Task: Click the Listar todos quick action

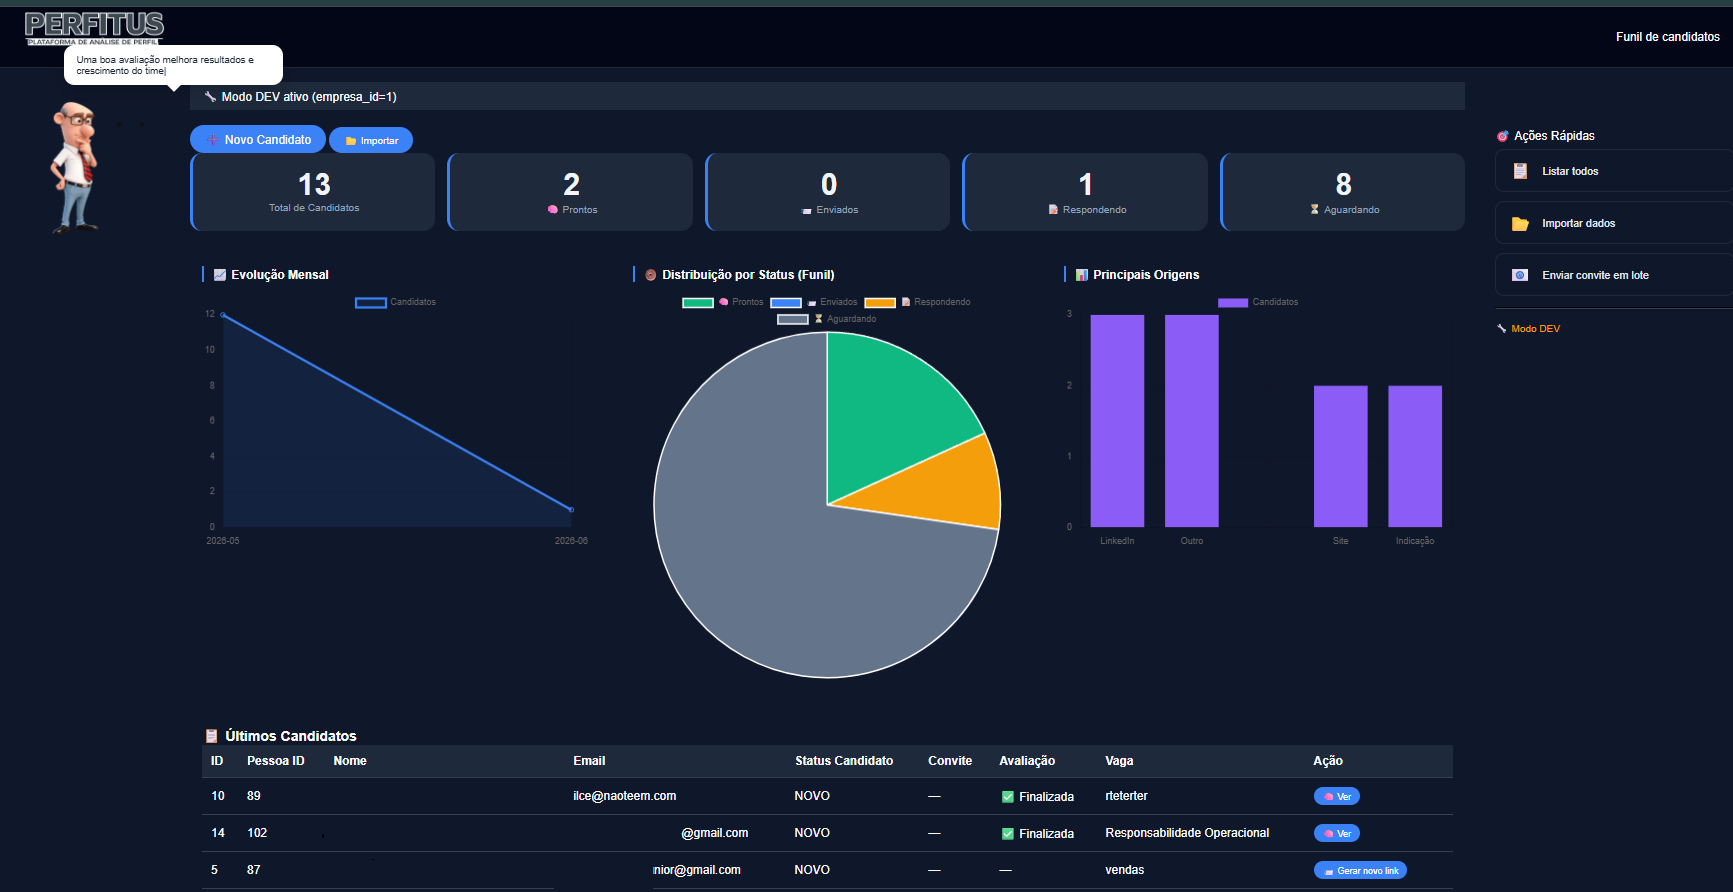Action: (1613, 171)
